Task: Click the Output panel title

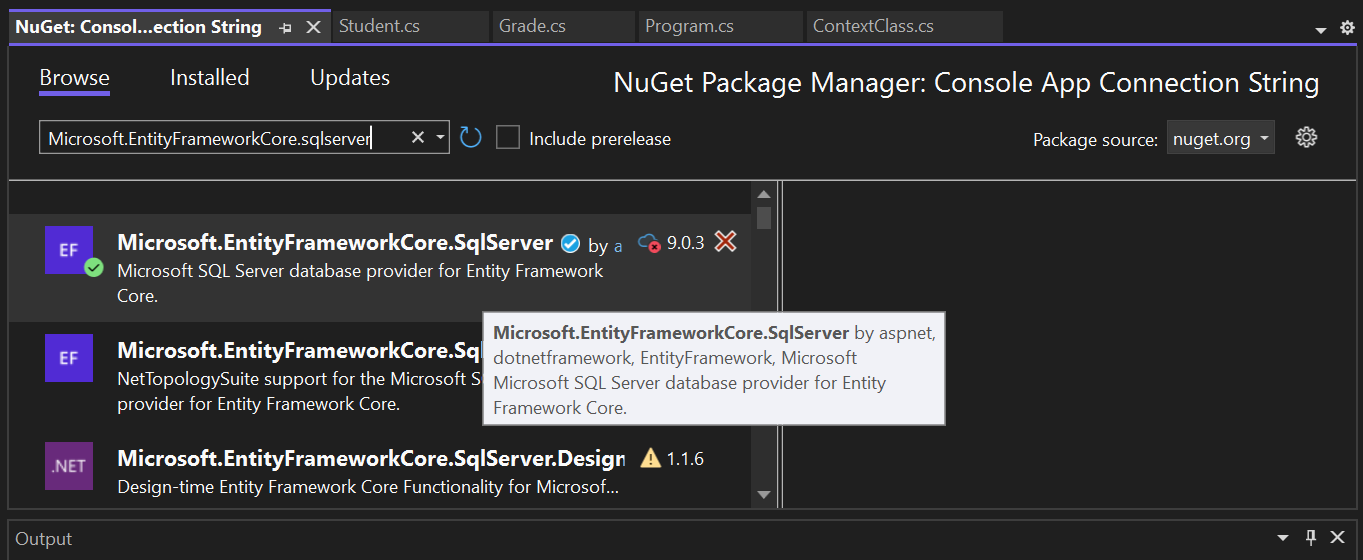Action: coord(44,539)
